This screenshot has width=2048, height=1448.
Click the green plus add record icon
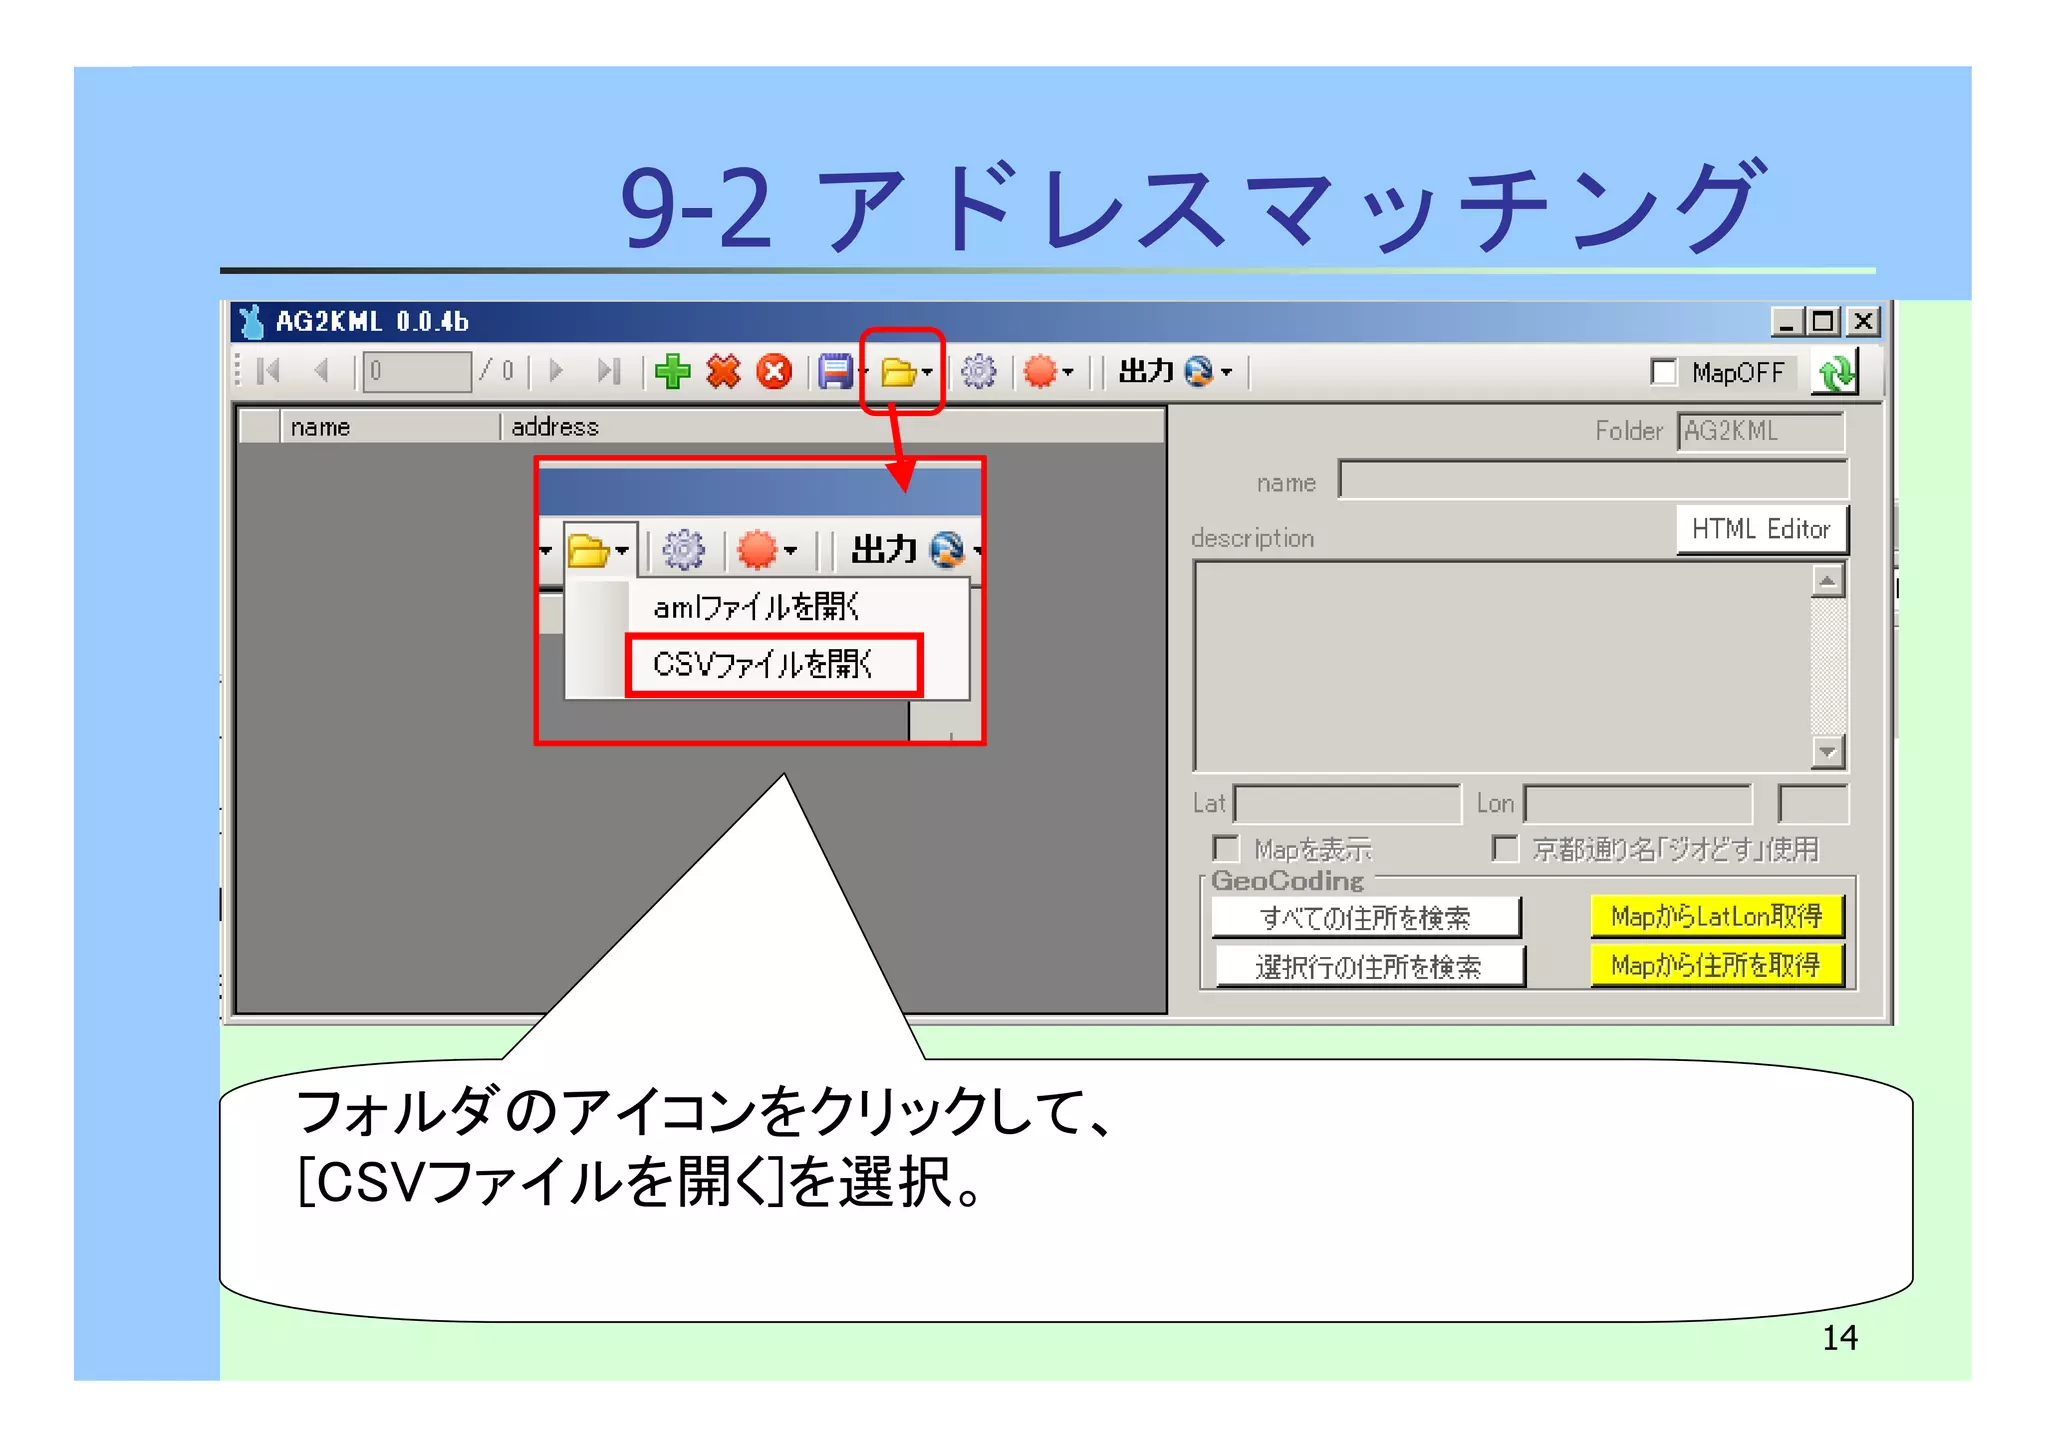point(672,372)
